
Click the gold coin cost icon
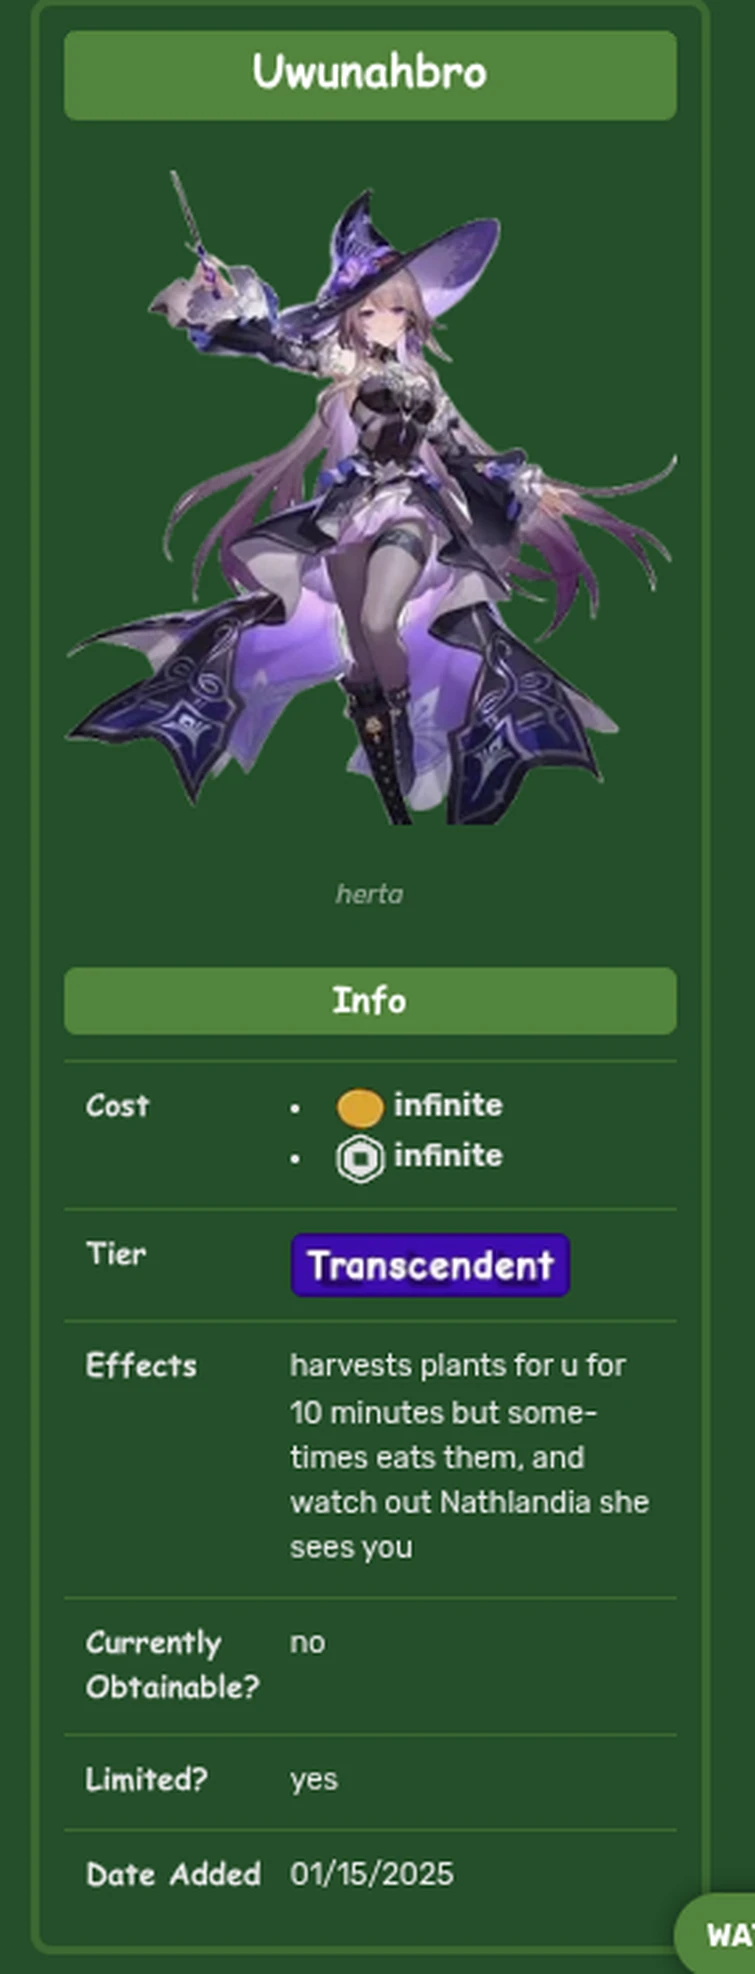point(360,1107)
